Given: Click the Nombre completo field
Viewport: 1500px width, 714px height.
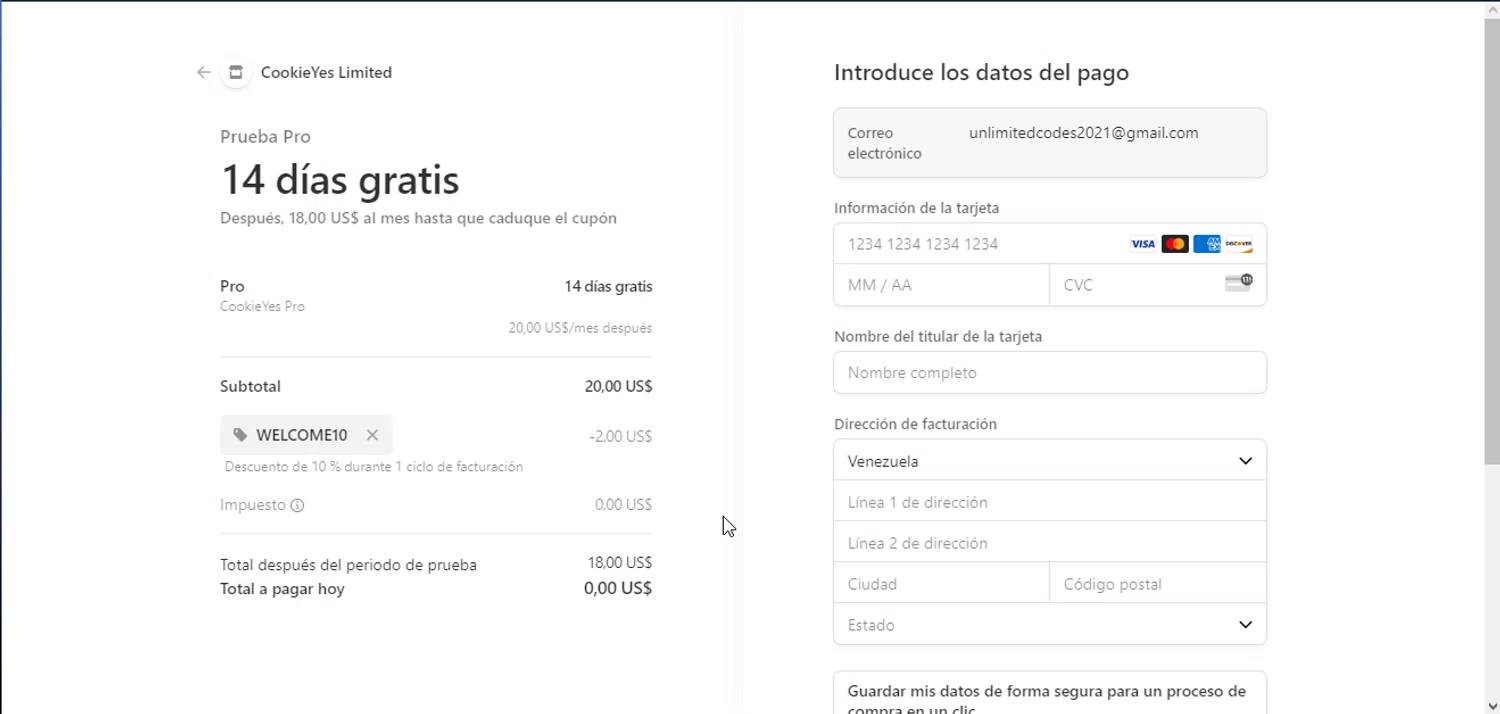Looking at the screenshot, I should (x=1050, y=372).
